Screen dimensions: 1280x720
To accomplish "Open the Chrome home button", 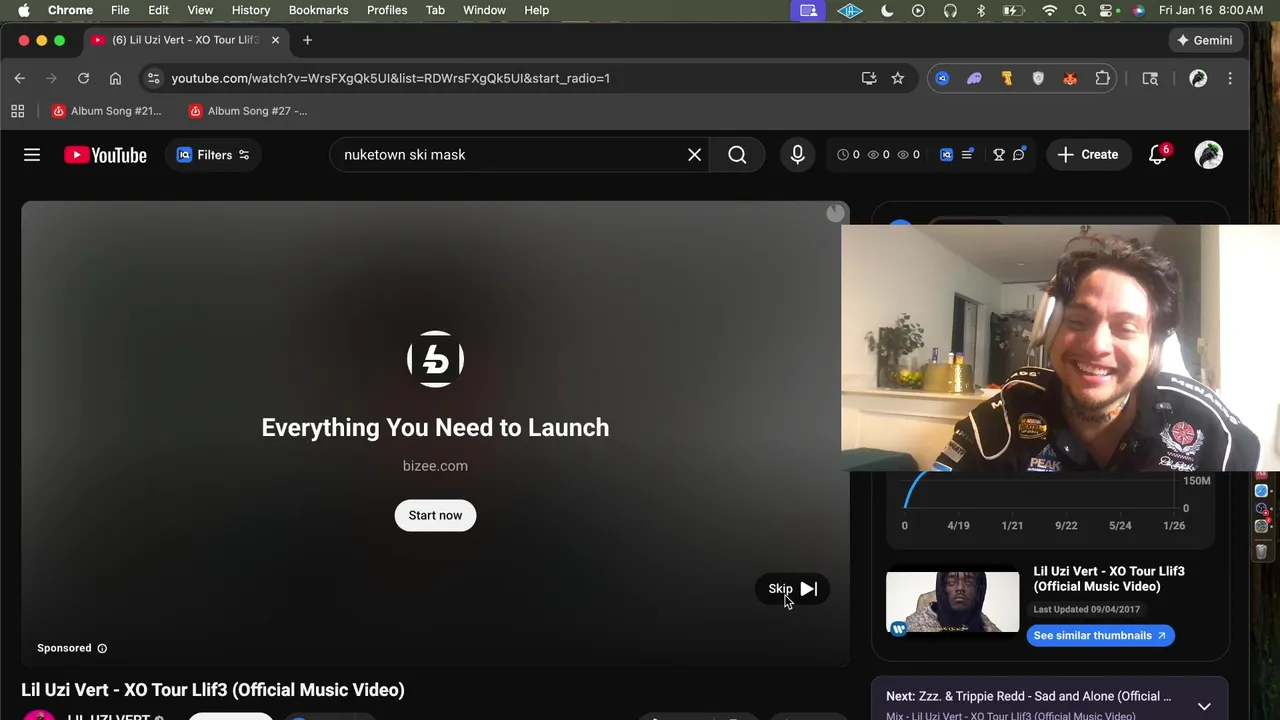I will [116, 78].
